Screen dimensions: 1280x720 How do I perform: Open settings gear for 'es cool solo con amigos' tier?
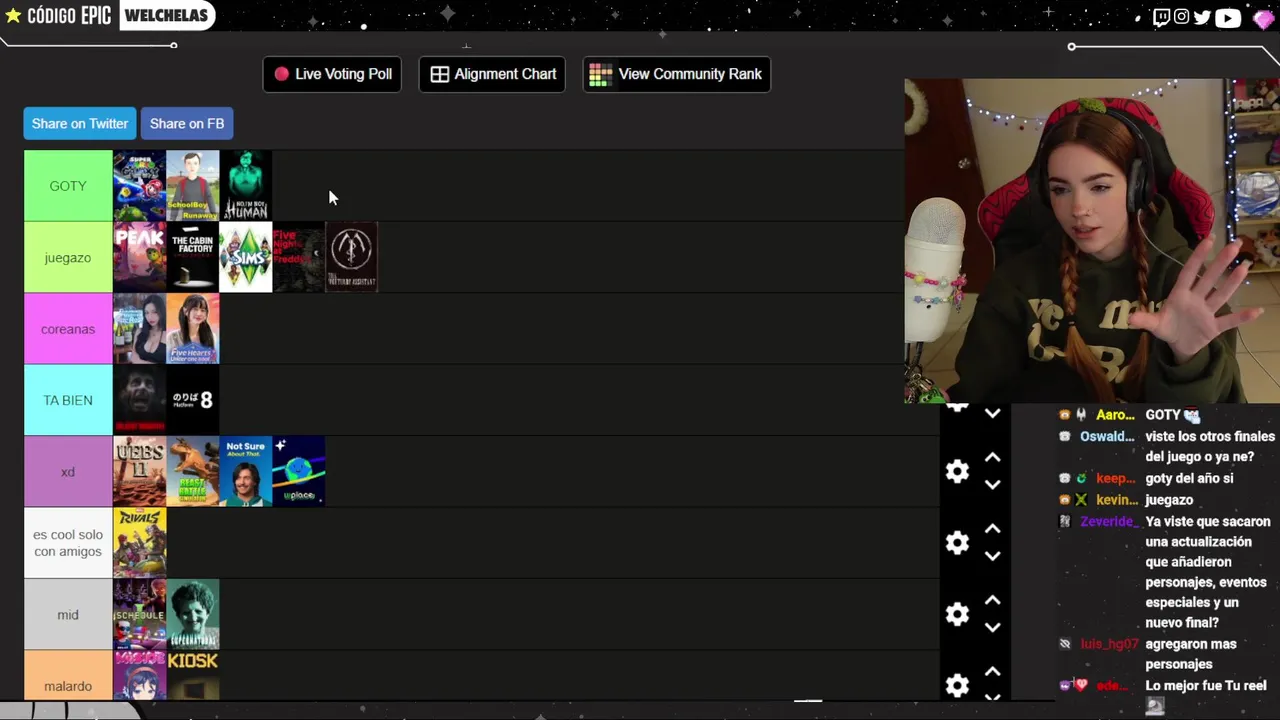(957, 542)
